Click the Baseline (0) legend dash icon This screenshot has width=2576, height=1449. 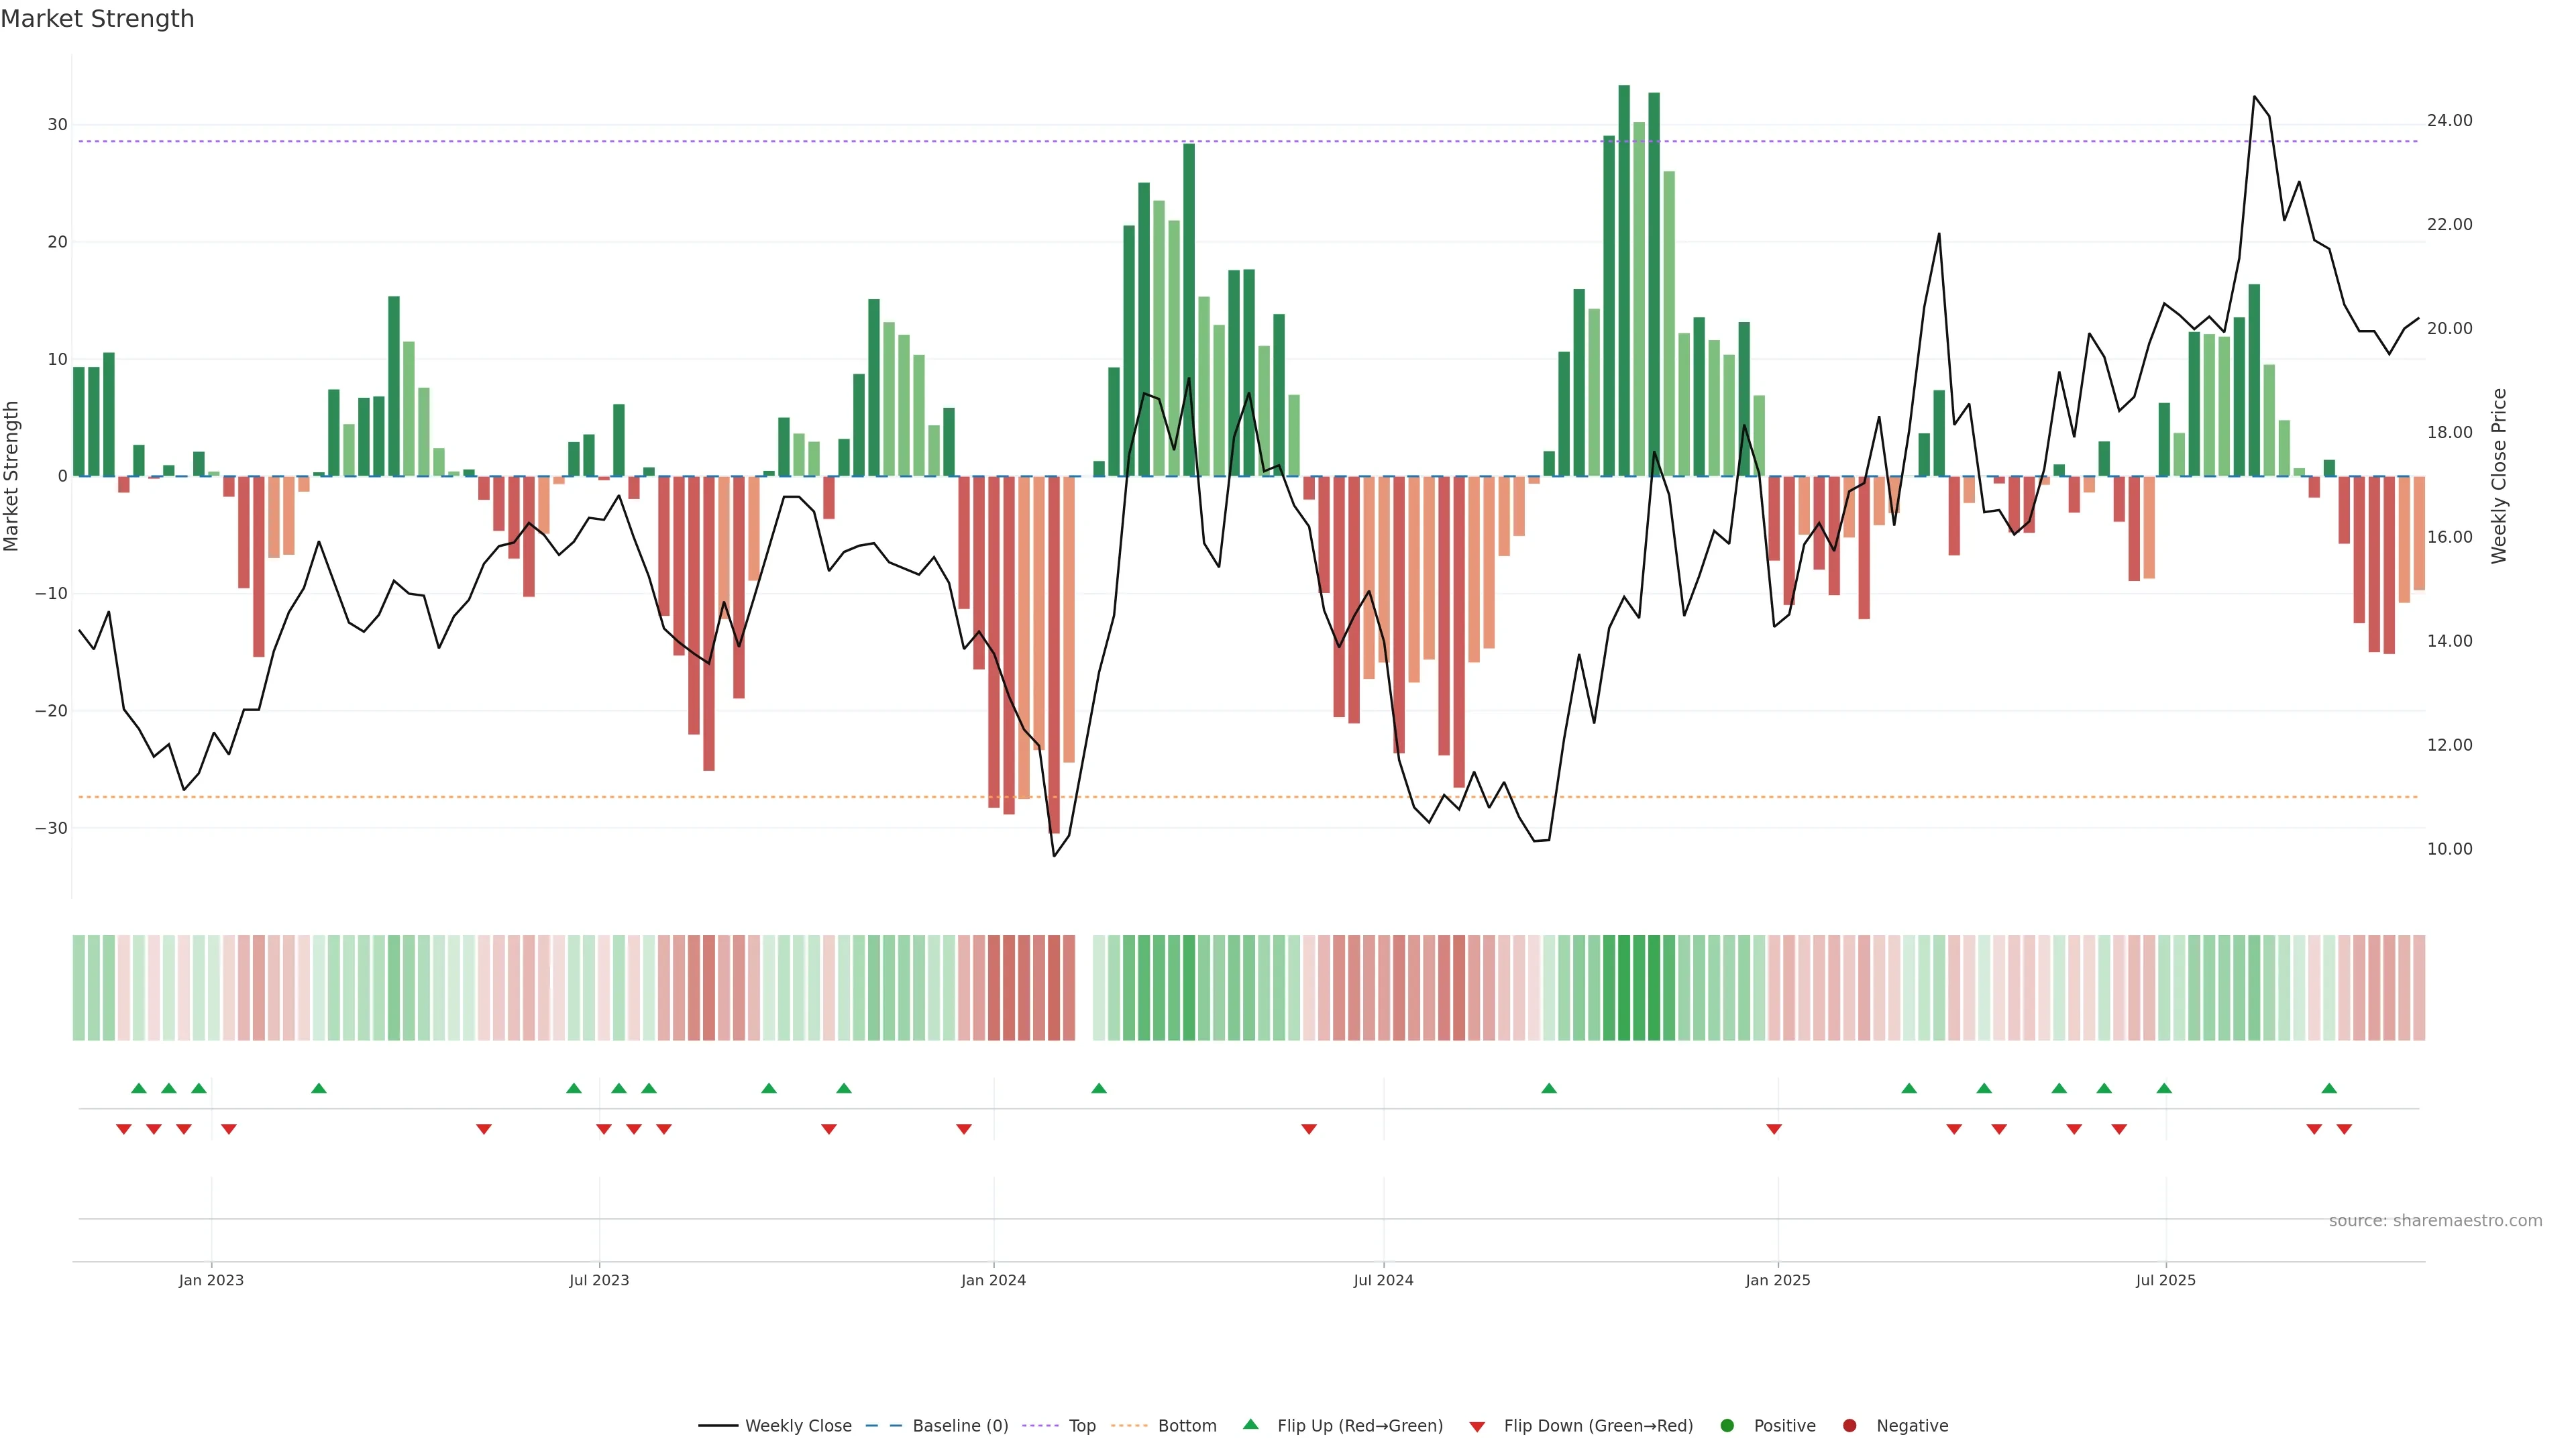coord(883,1425)
